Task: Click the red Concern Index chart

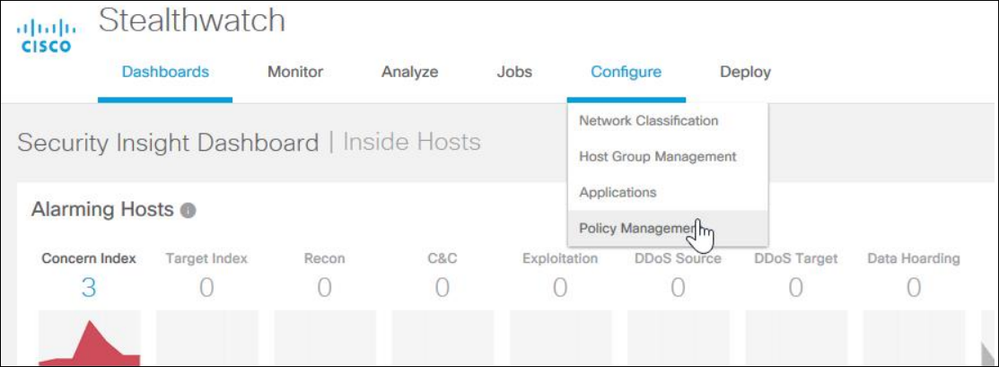Action: pos(89,342)
